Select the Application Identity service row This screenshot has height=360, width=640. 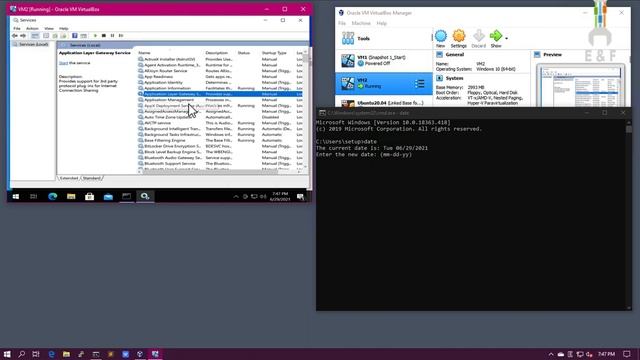tap(220, 82)
